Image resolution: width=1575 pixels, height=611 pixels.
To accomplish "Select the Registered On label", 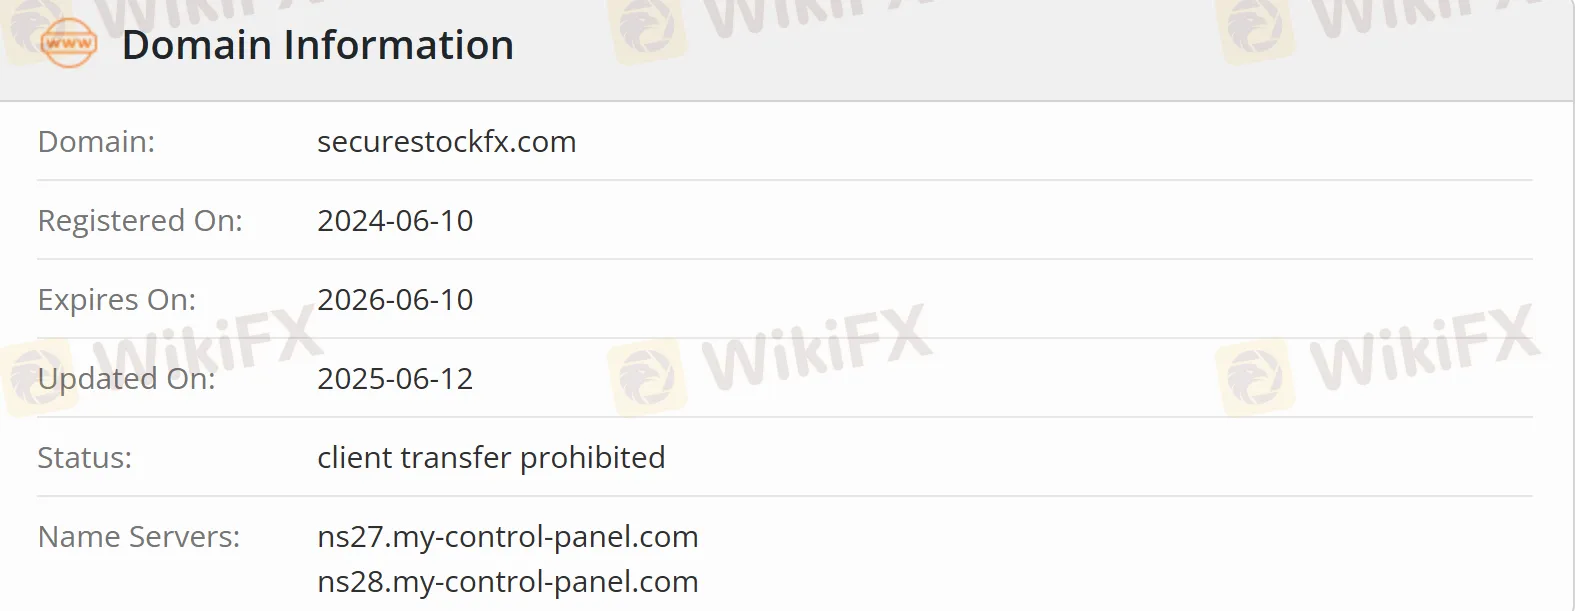I will [x=140, y=221].
